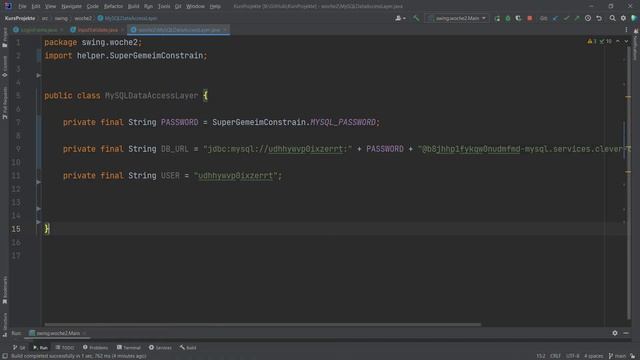Open the Bookmarks sidebar button
Viewport: 640px width, 360px height.
(4, 290)
